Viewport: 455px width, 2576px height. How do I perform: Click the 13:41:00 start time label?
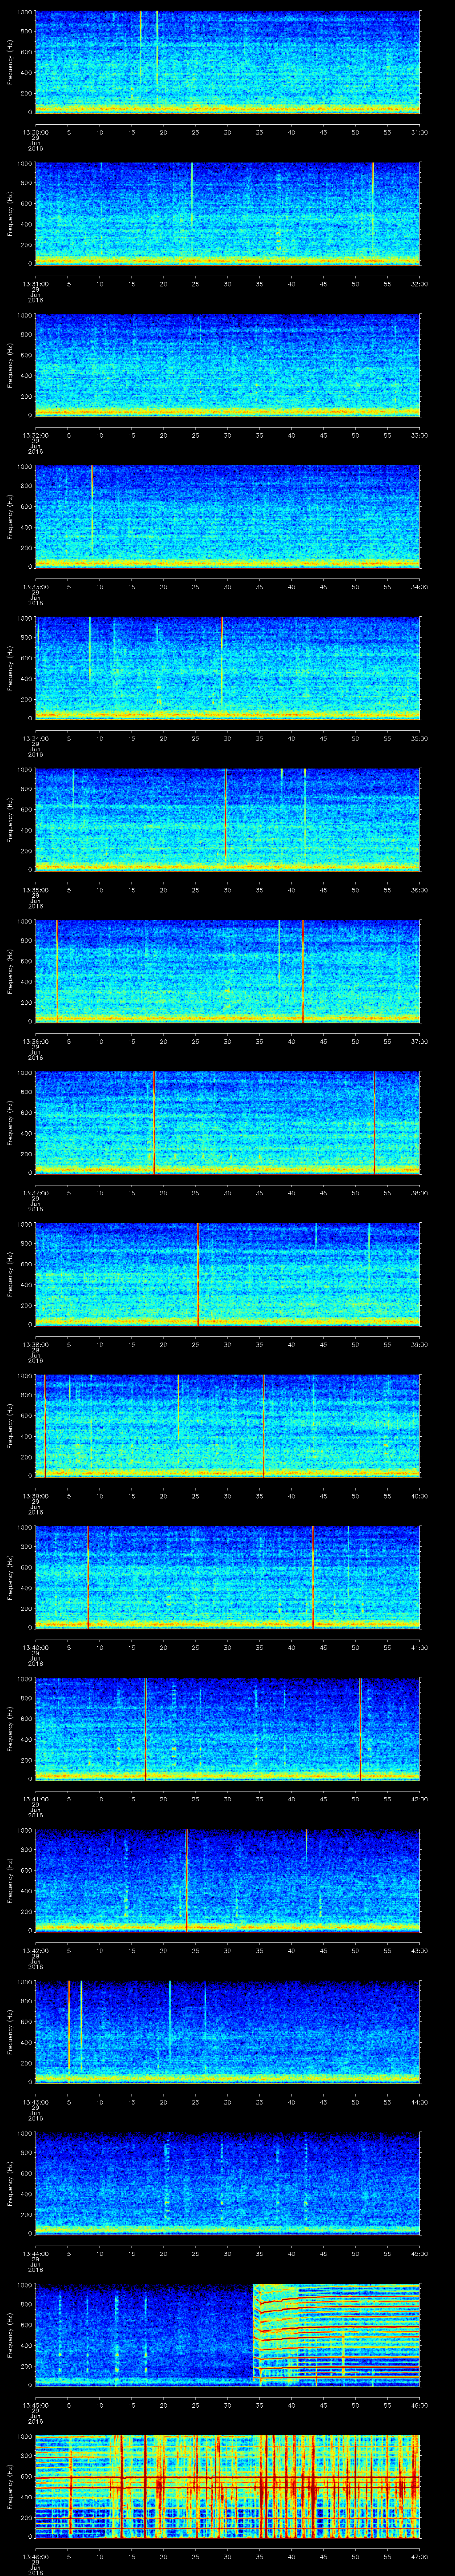pos(36,1798)
